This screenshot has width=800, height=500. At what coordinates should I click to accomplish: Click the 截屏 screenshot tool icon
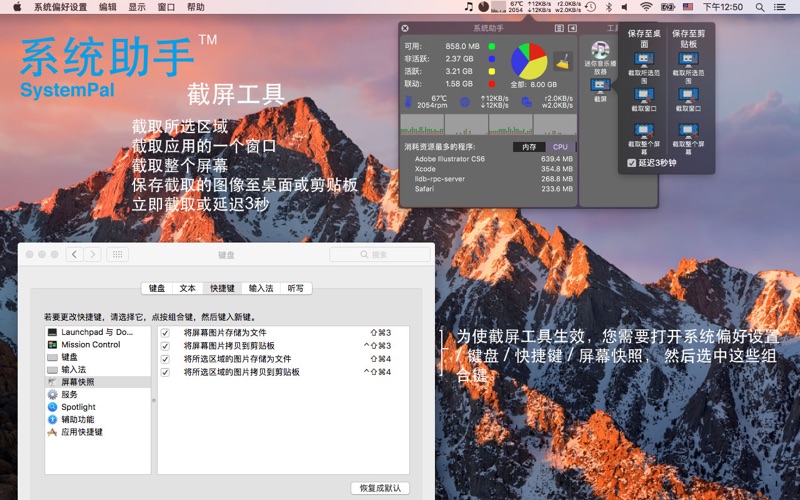[x=600, y=87]
